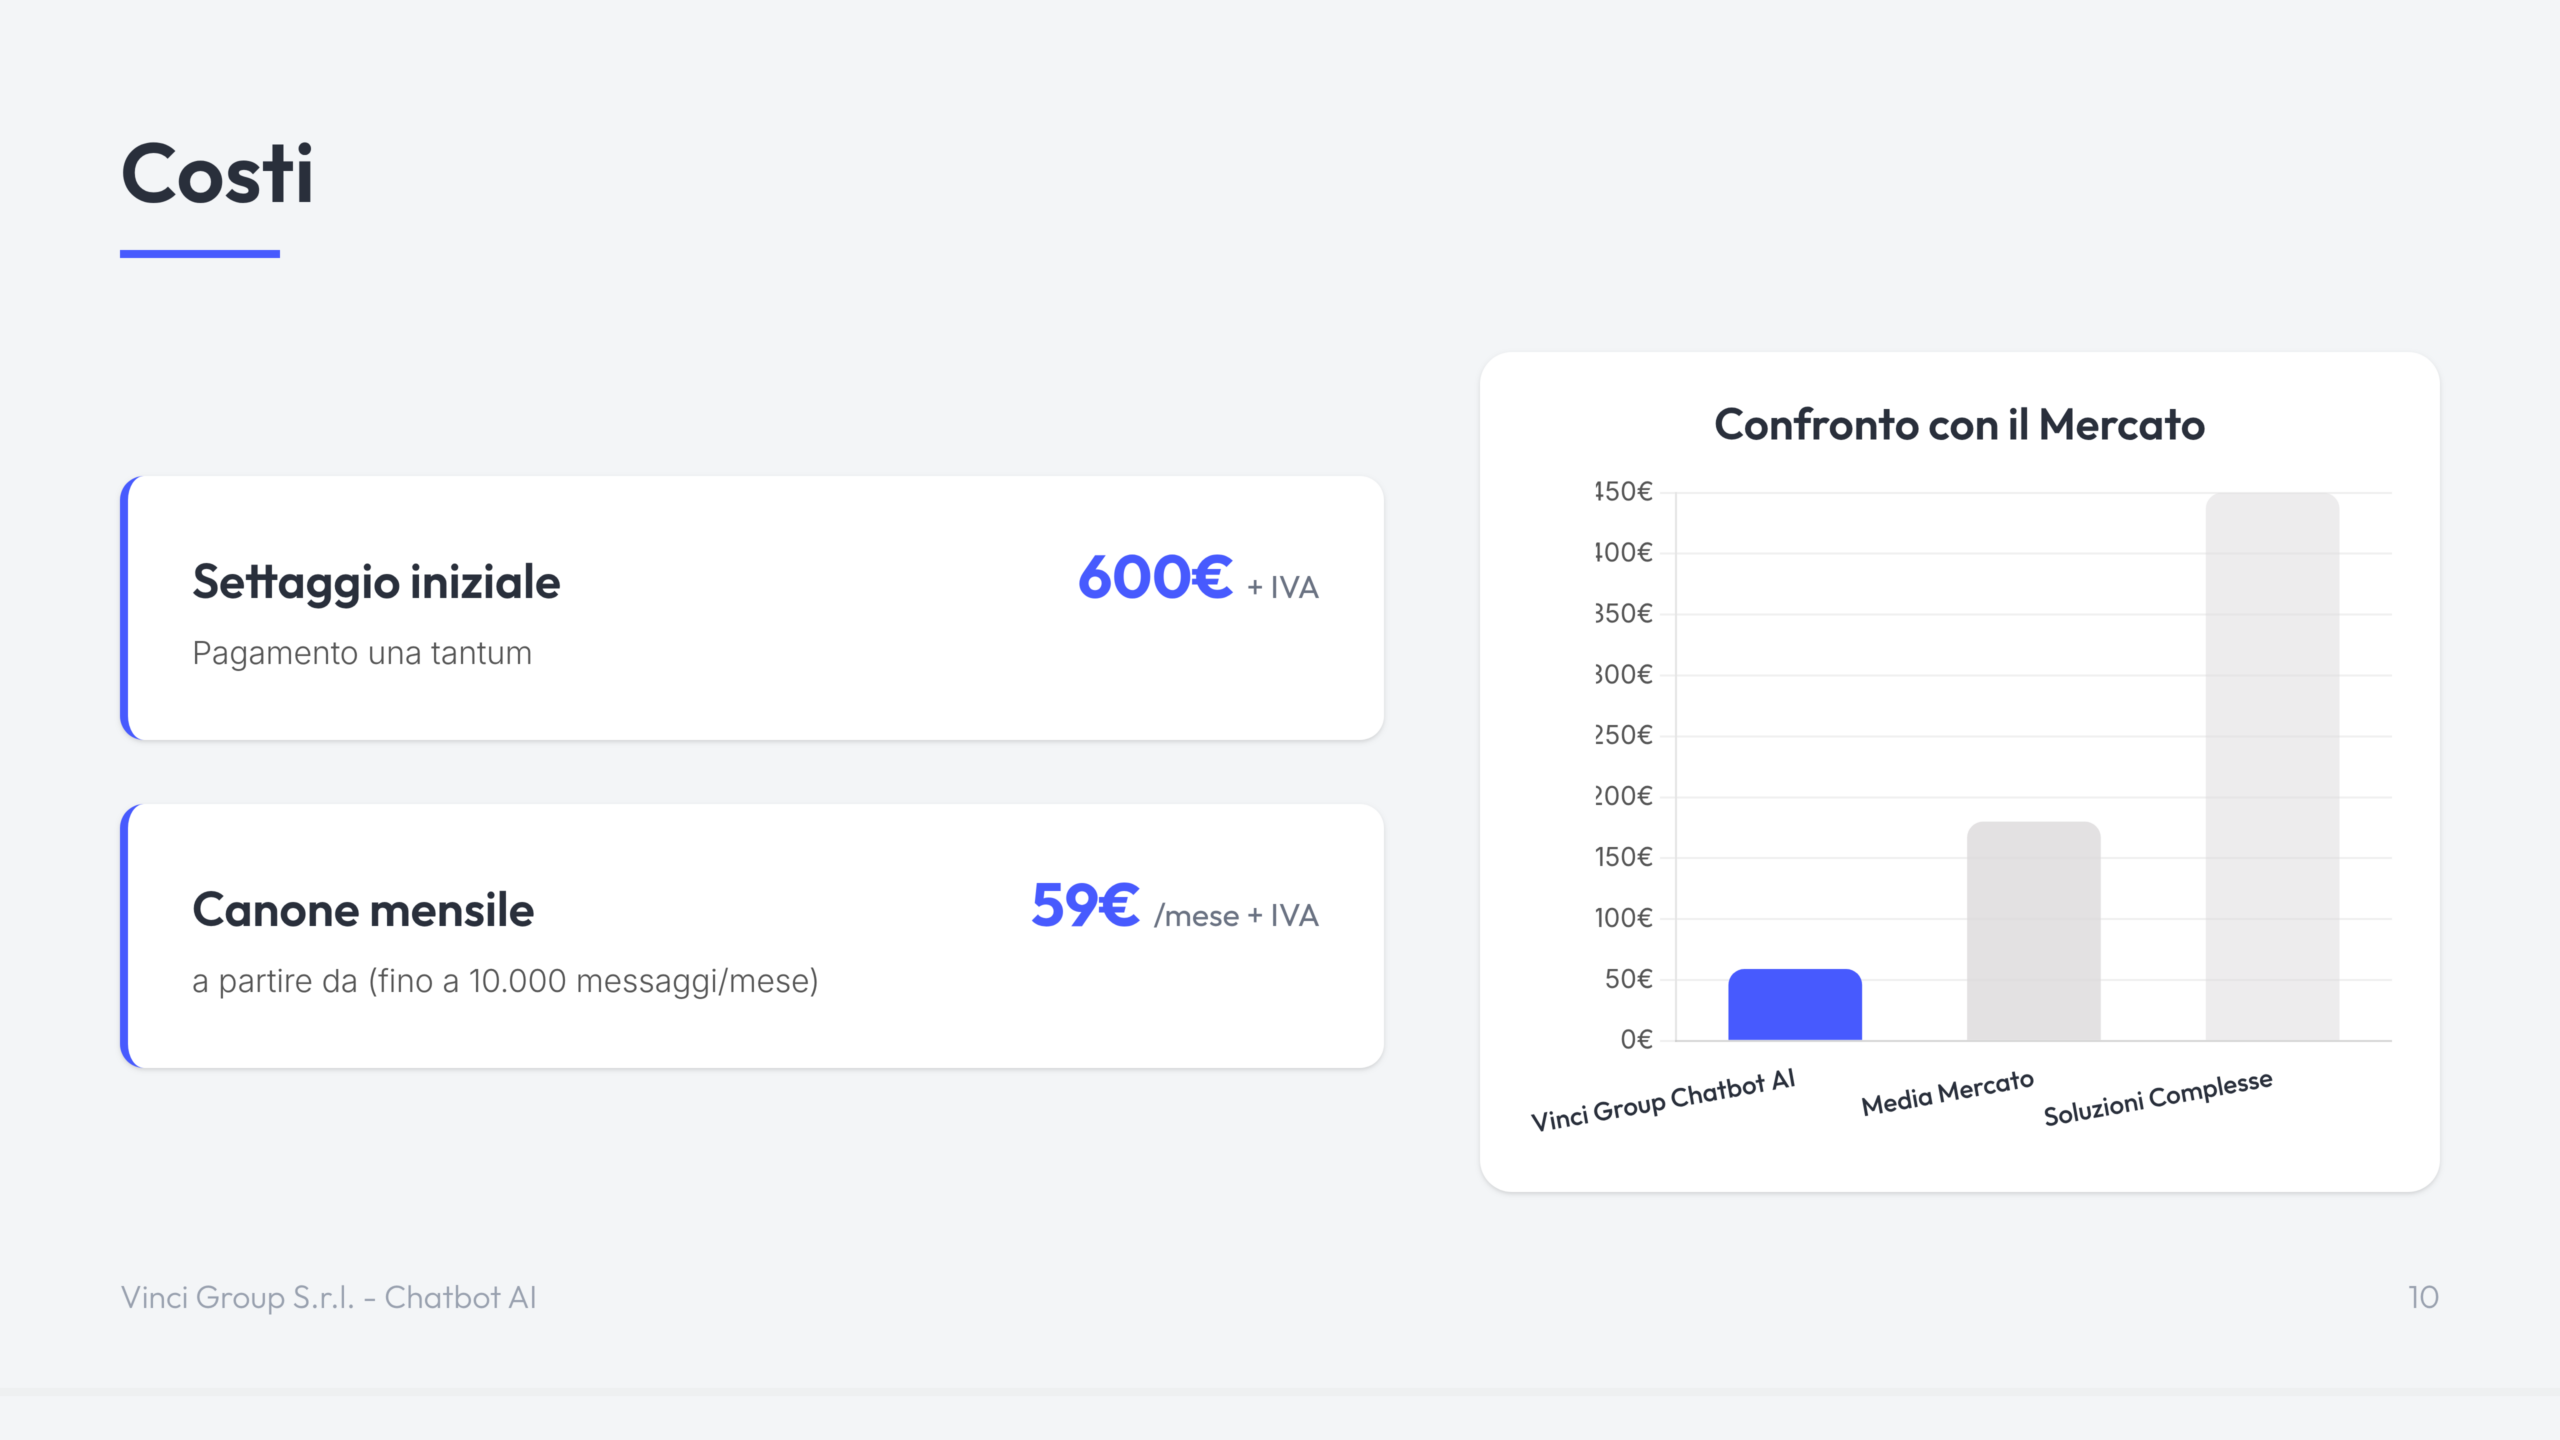
Task: Select the Settaggio iniziale heading
Action: 376,582
